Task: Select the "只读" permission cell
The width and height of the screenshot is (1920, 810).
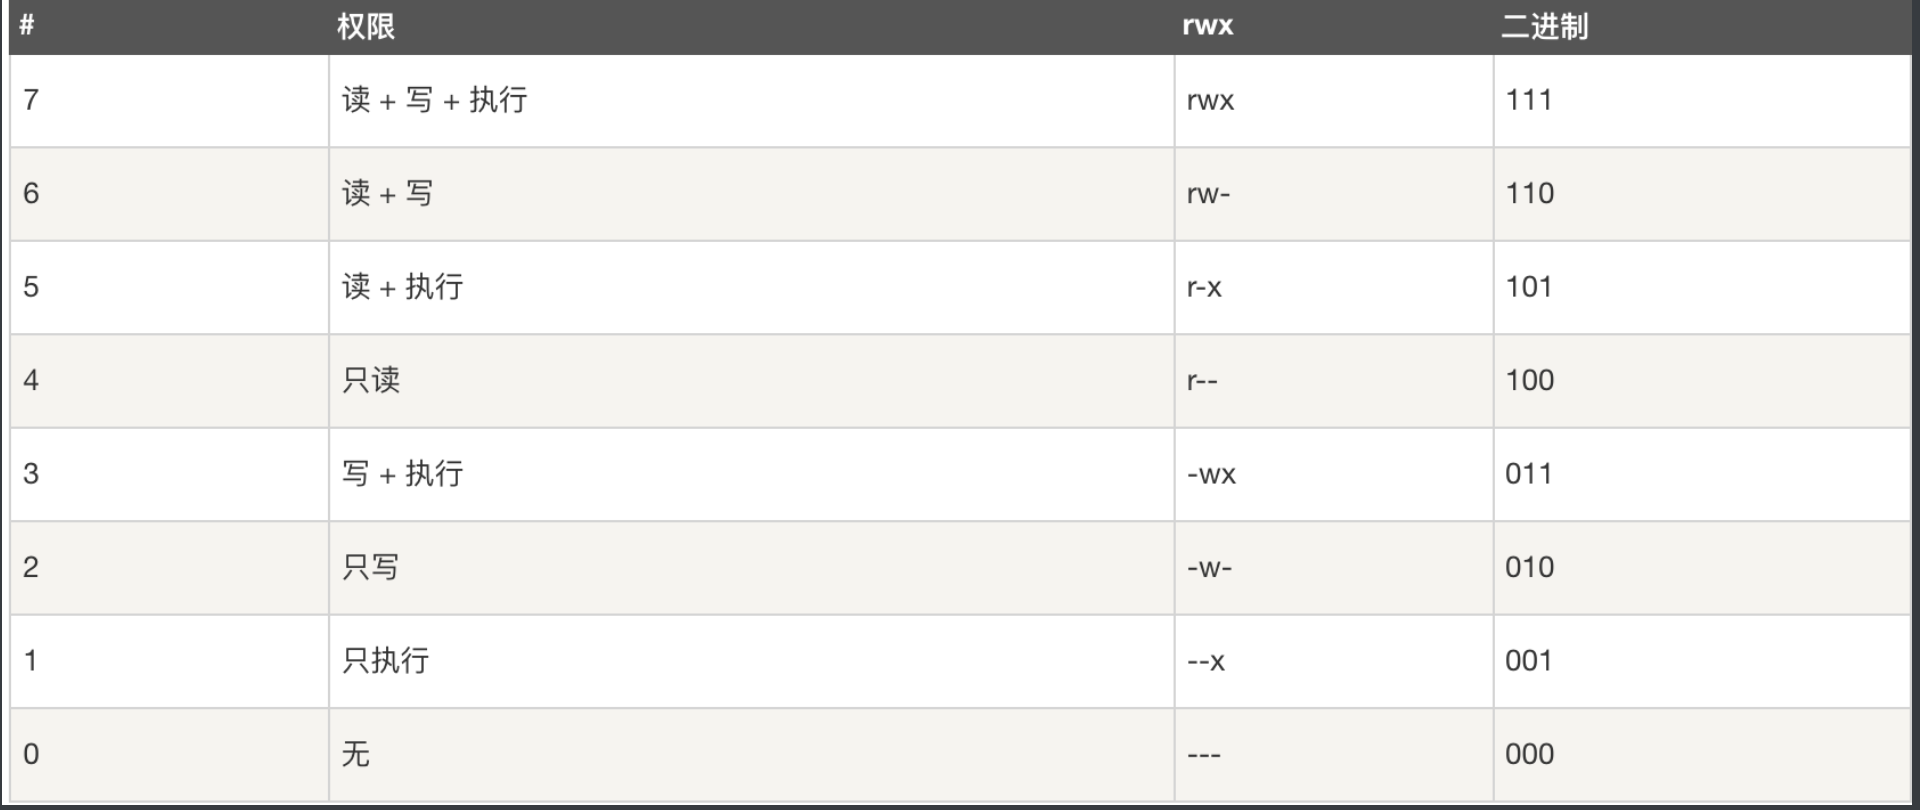Action: point(371,380)
